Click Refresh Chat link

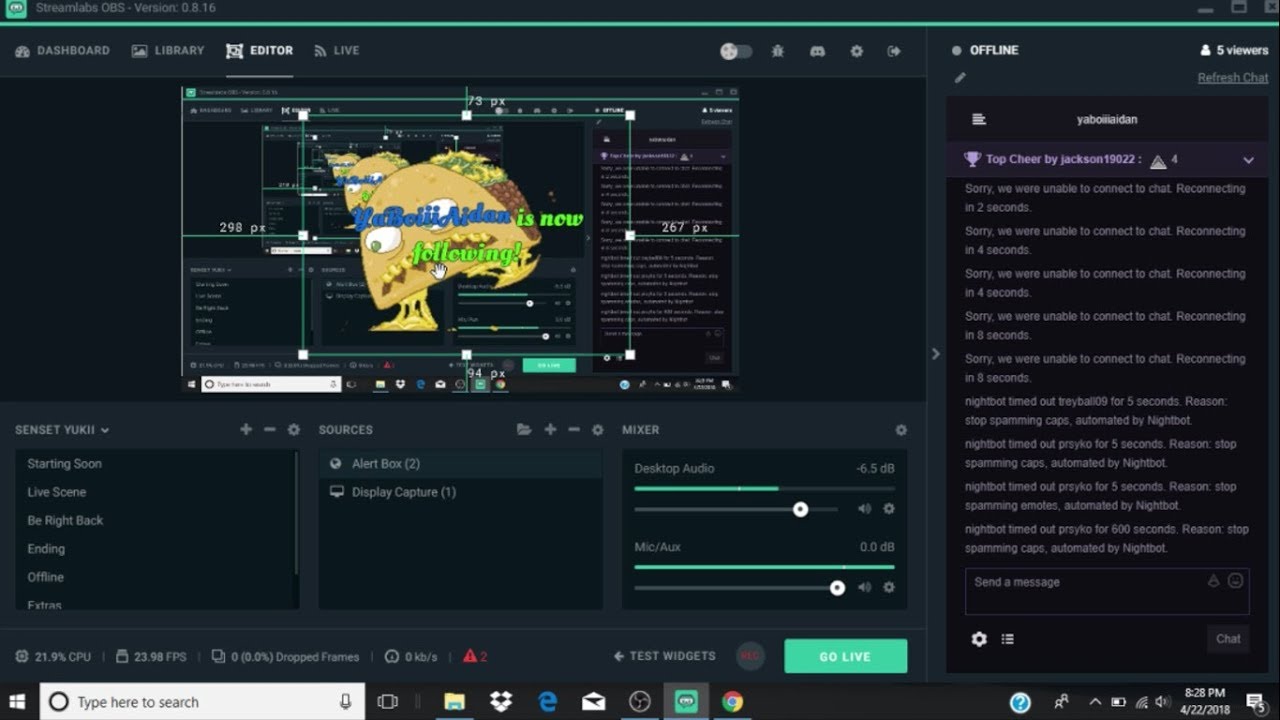tap(1233, 78)
